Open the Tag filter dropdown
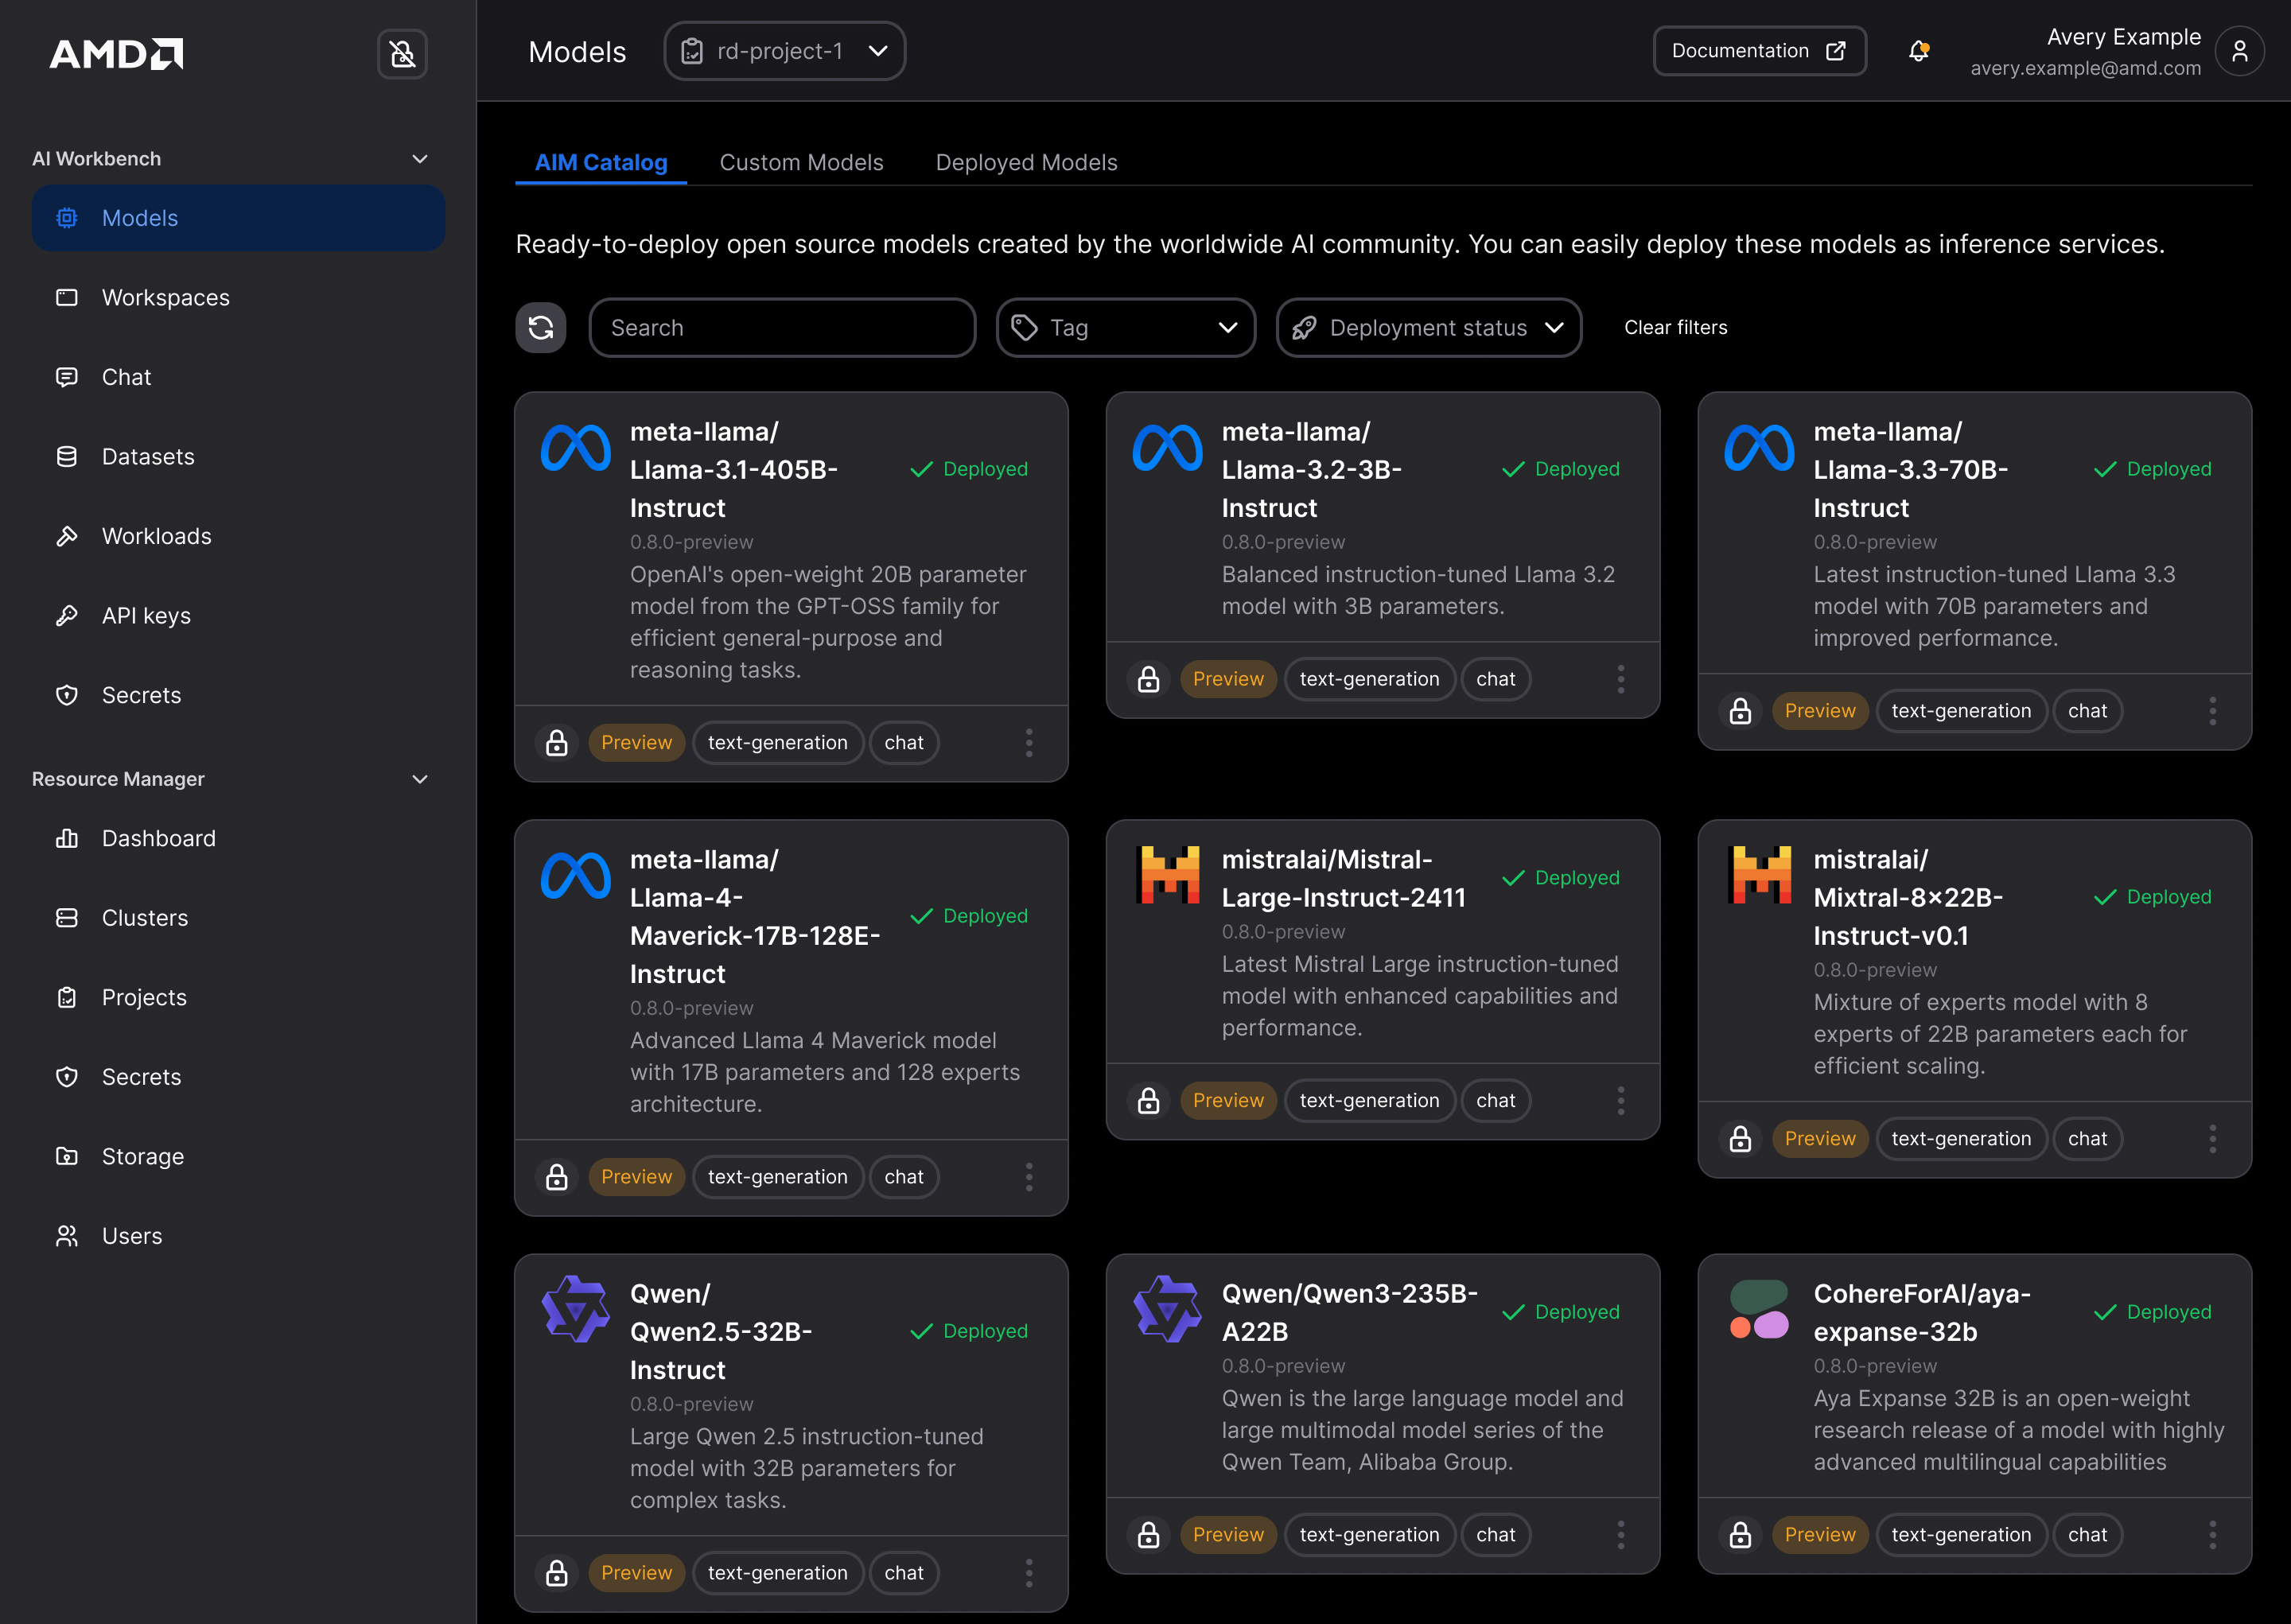The image size is (2291, 1624). [x=1126, y=327]
